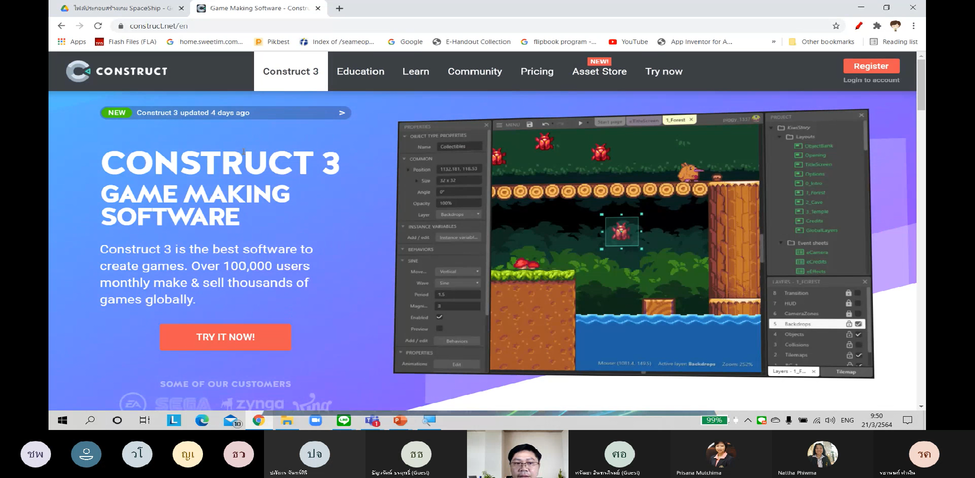Open a new browser tab
Image resolution: width=975 pixels, height=478 pixels.
click(x=340, y=9)
